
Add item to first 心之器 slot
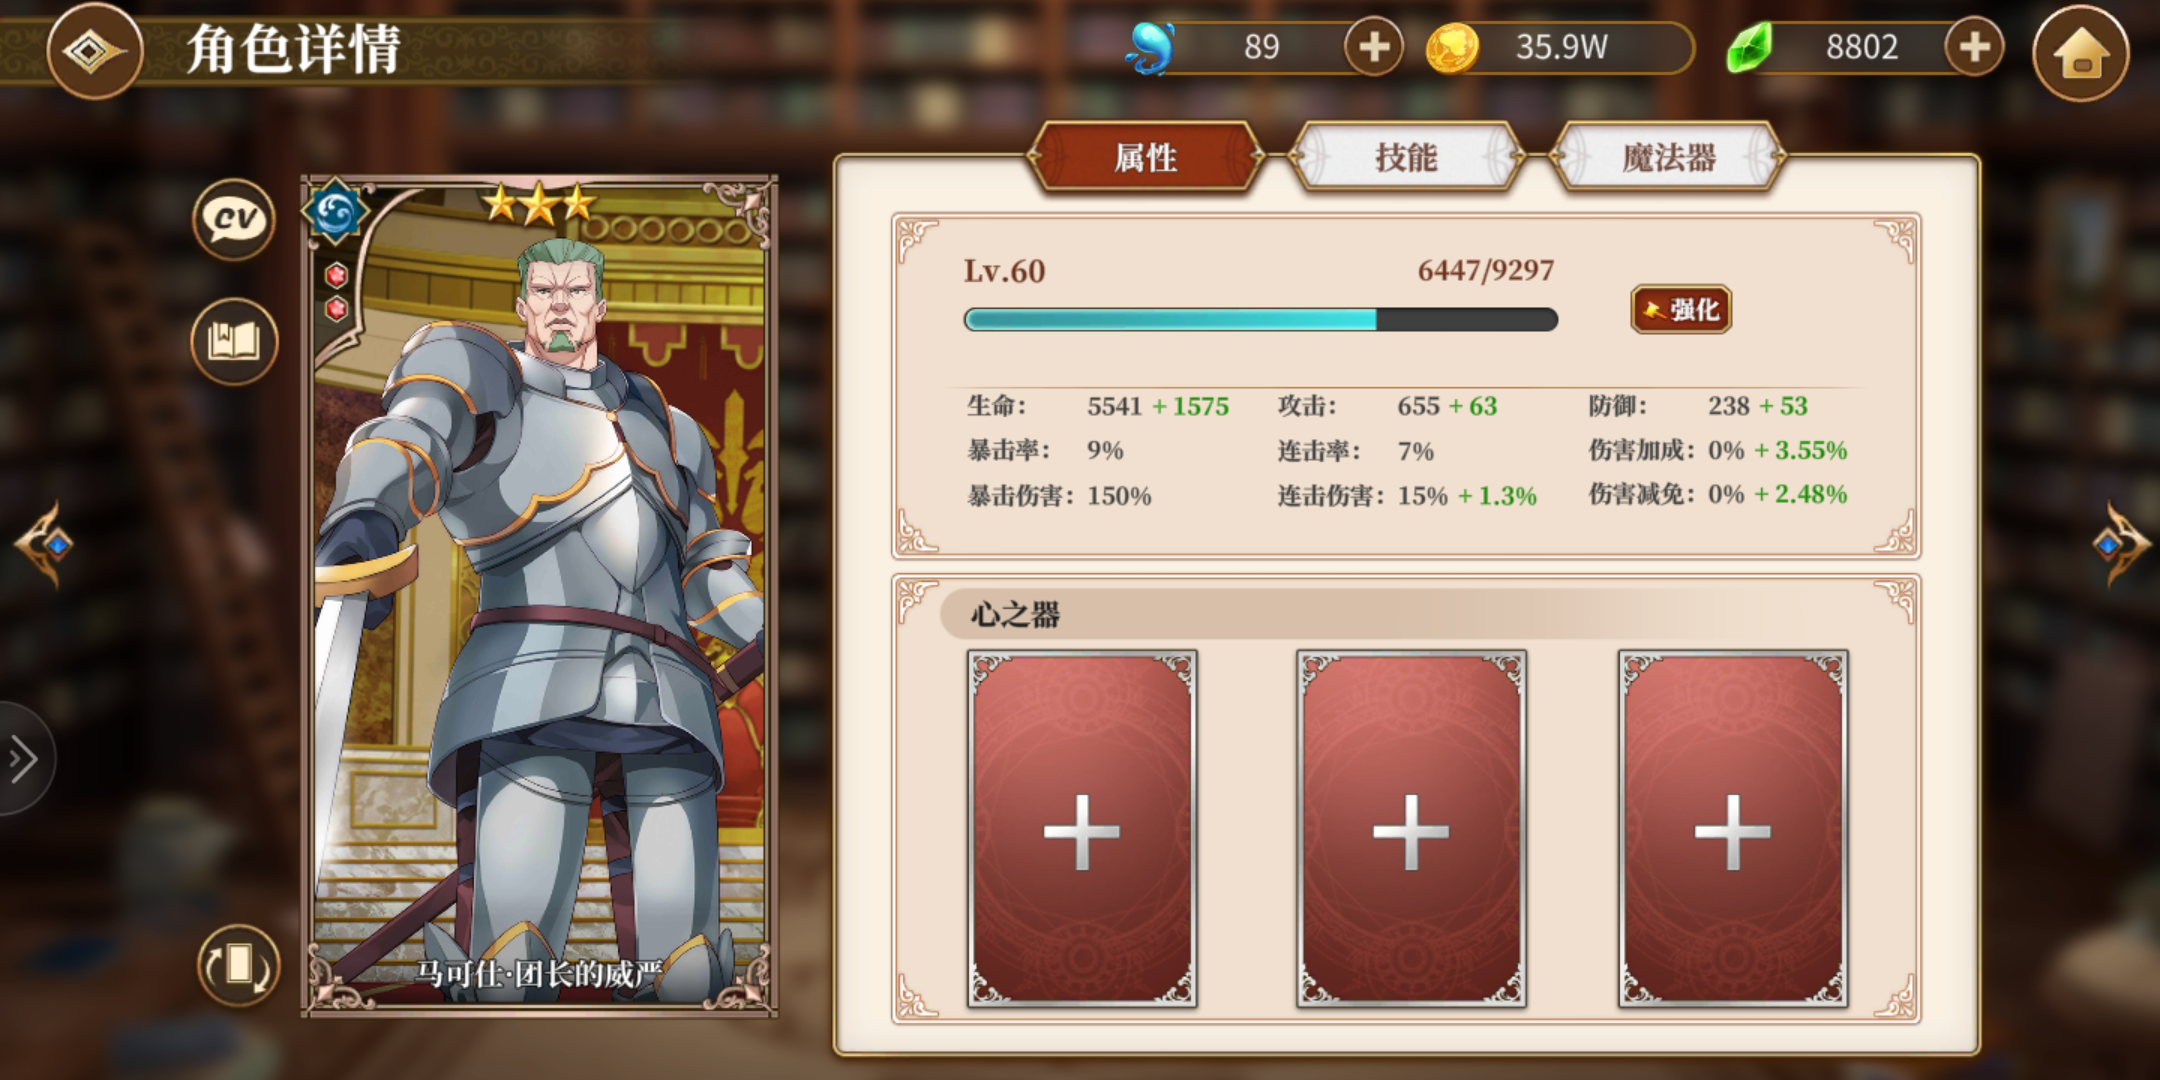pyautogui.click(x=1082, y=829)
